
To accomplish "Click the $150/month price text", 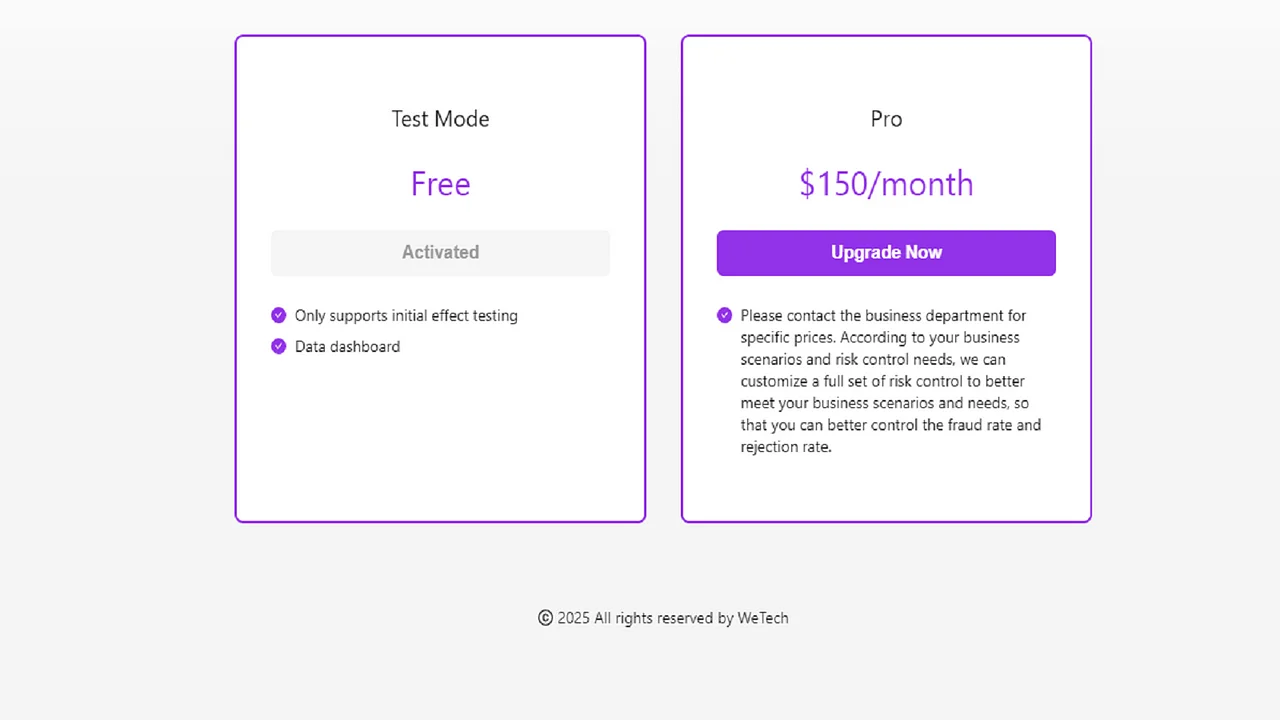I will (x=886, y=184).
